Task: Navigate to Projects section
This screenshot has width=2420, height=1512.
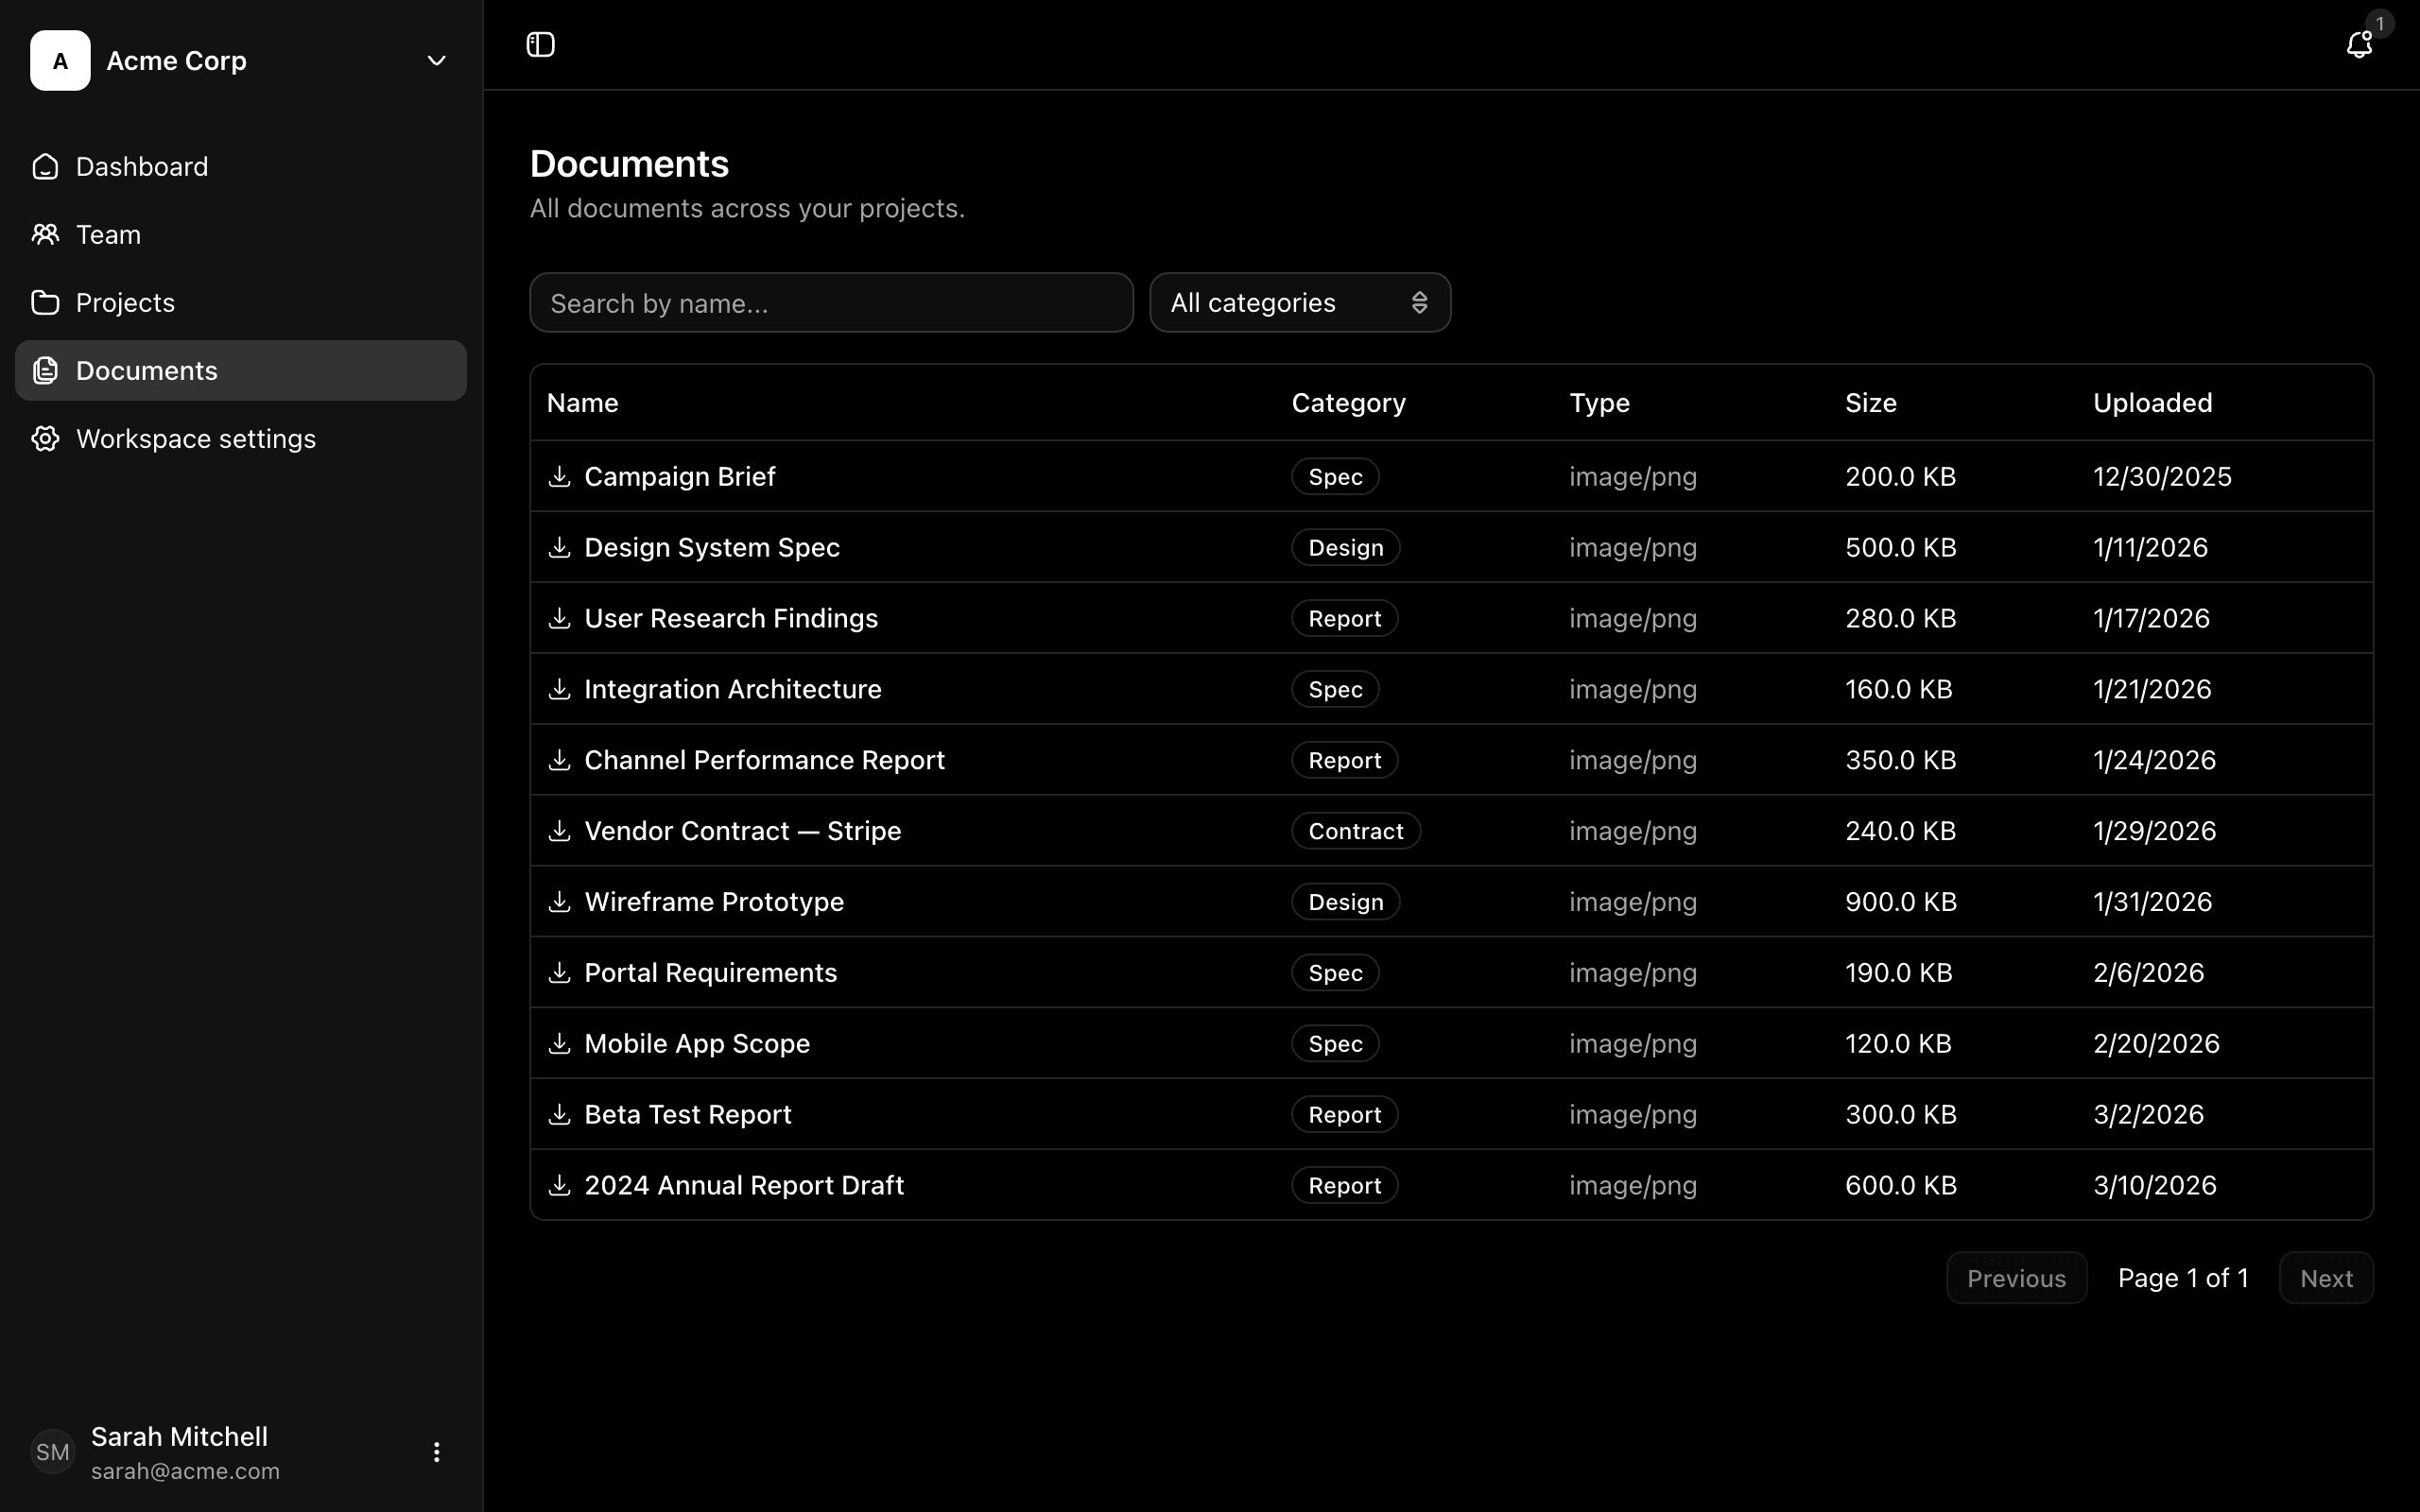Action: 125,302
